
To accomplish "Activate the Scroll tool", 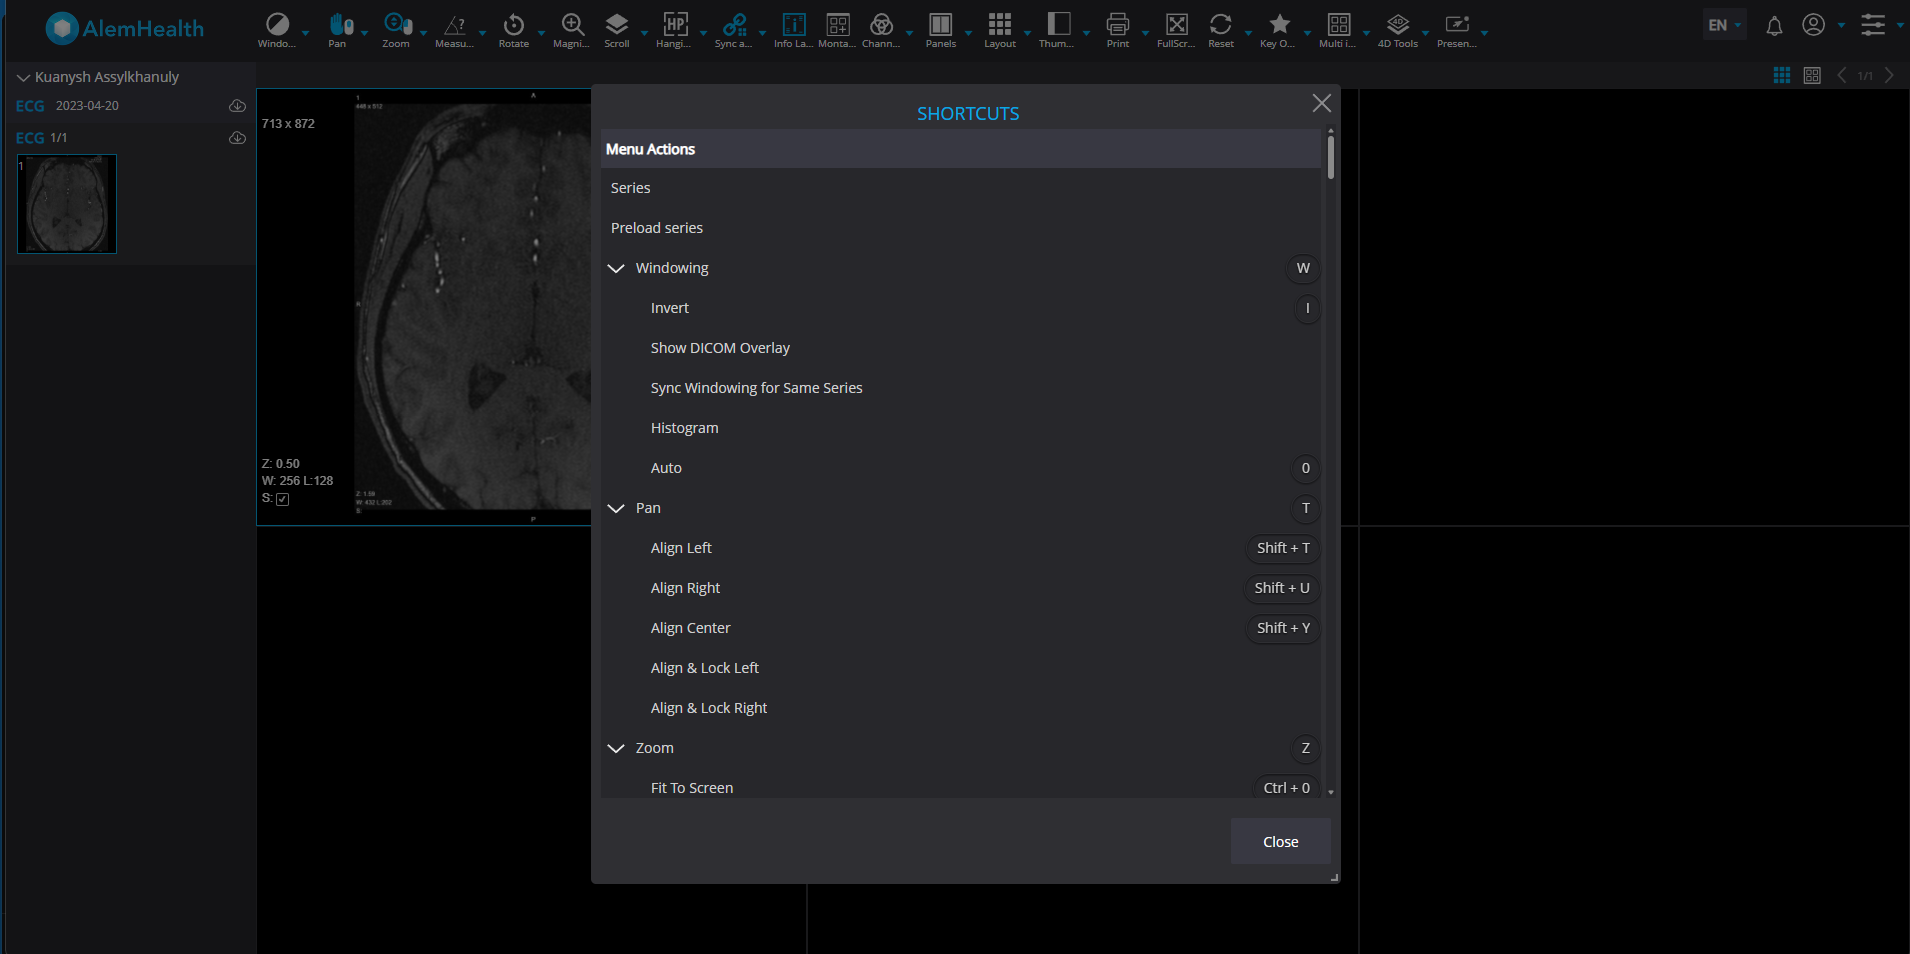I will [617, 24].
